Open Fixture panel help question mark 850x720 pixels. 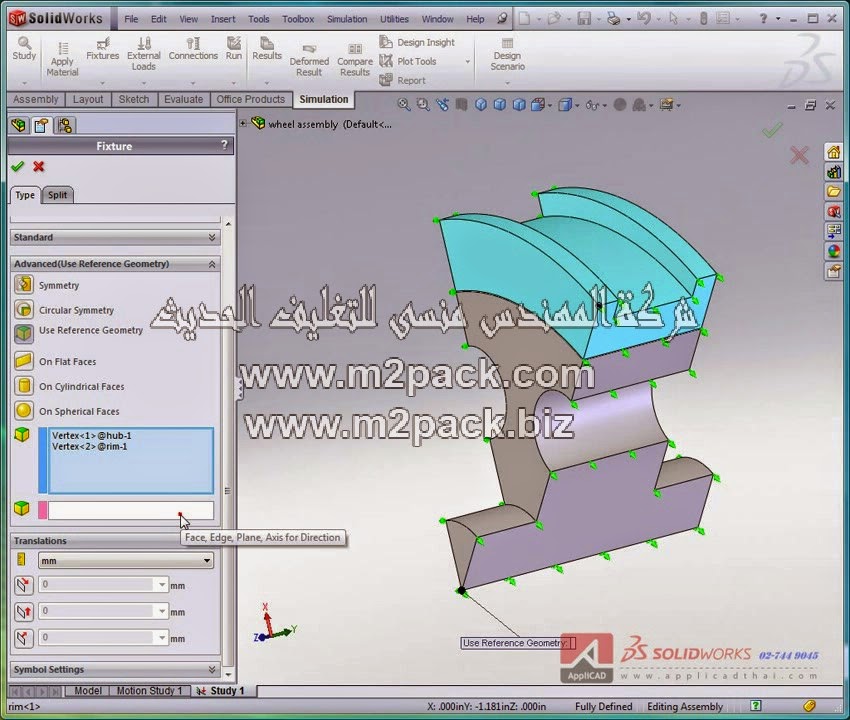[x=224, y=145]
